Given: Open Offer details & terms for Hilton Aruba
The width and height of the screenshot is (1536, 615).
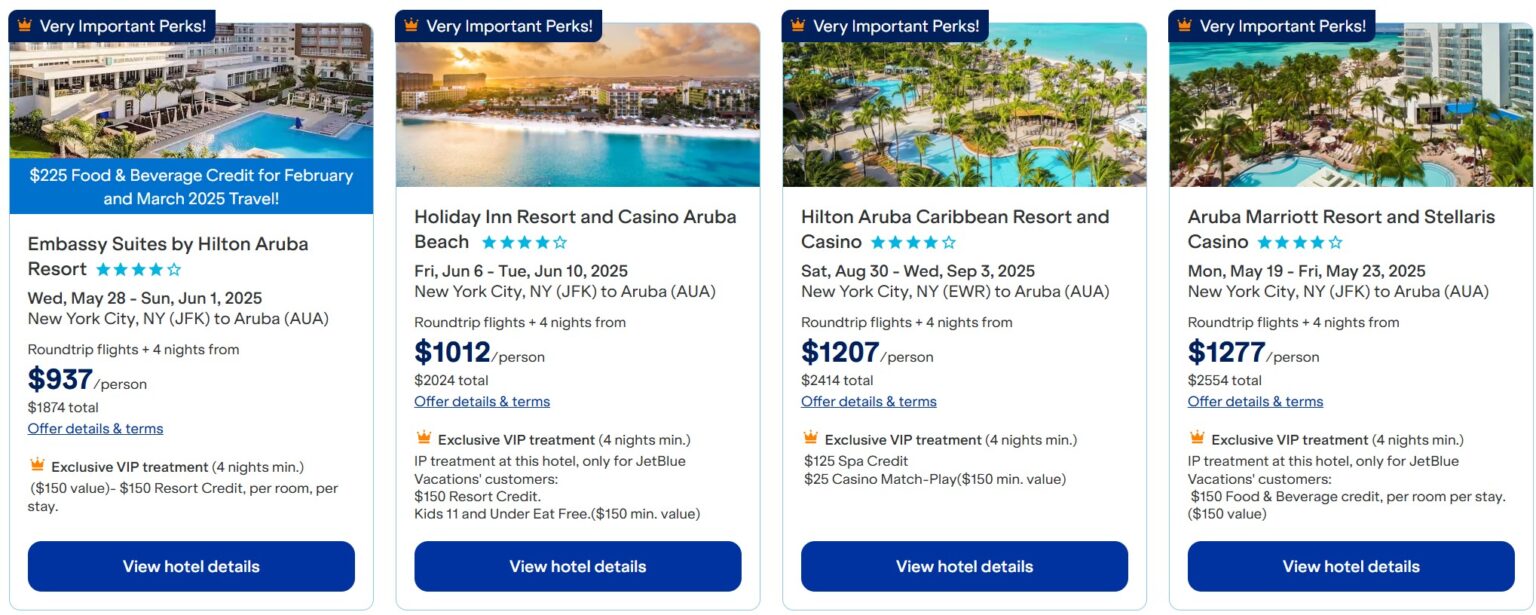Looking at the screenshot, I should click(868, 401).
